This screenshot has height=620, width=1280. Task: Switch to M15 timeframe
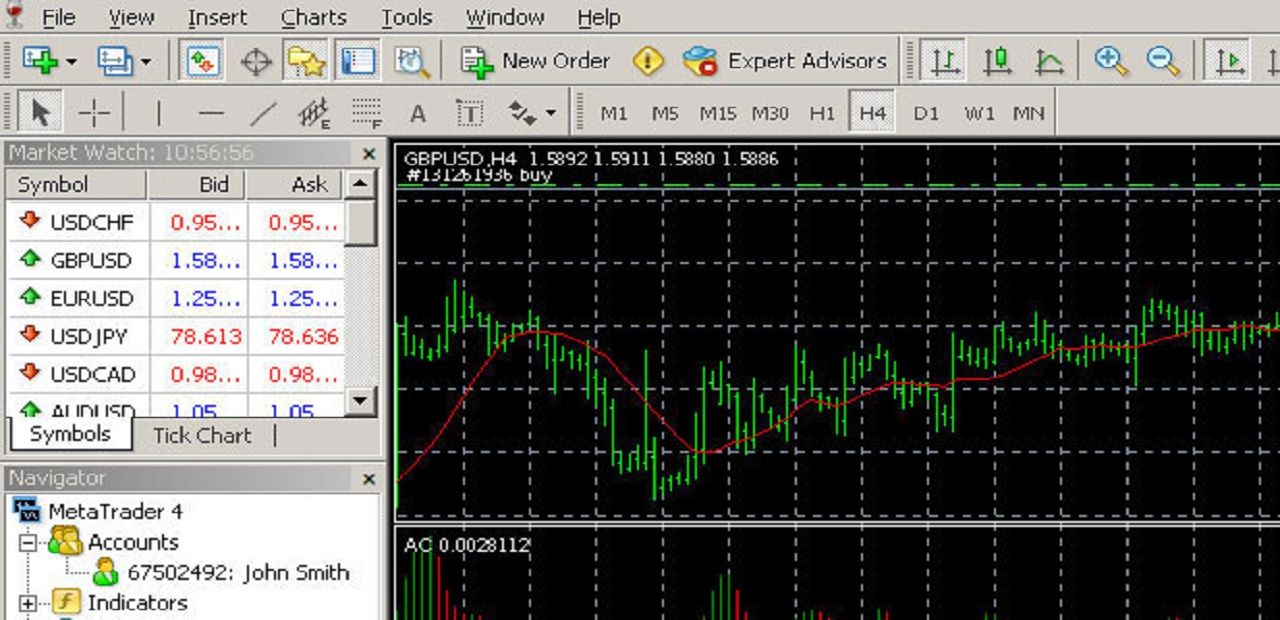click(x=717, y=114)
